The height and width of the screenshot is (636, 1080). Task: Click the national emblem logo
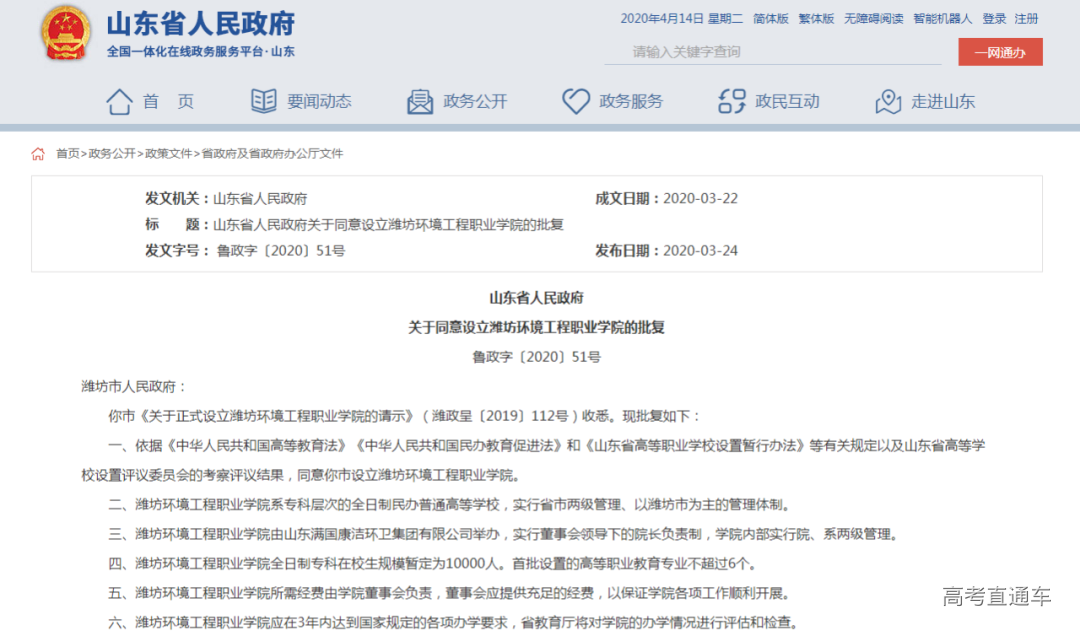click(66, 35)
